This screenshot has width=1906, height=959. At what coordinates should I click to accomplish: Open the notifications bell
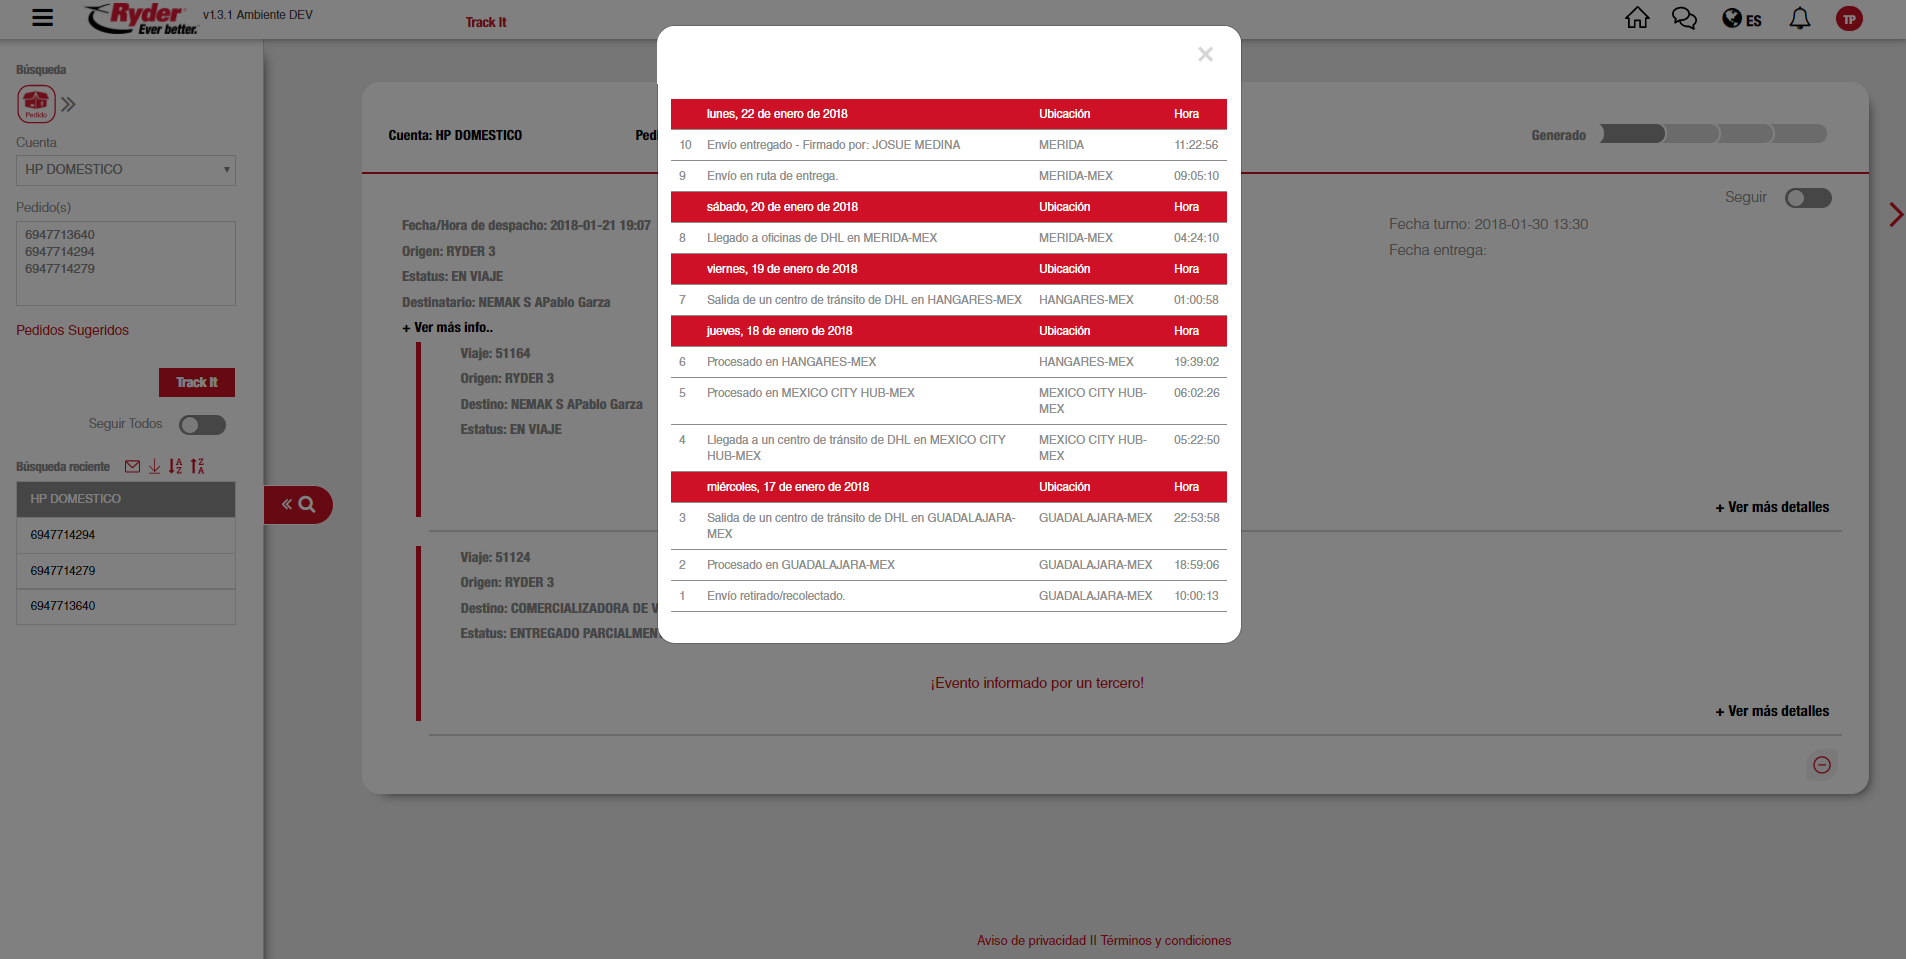point(1799,18)
